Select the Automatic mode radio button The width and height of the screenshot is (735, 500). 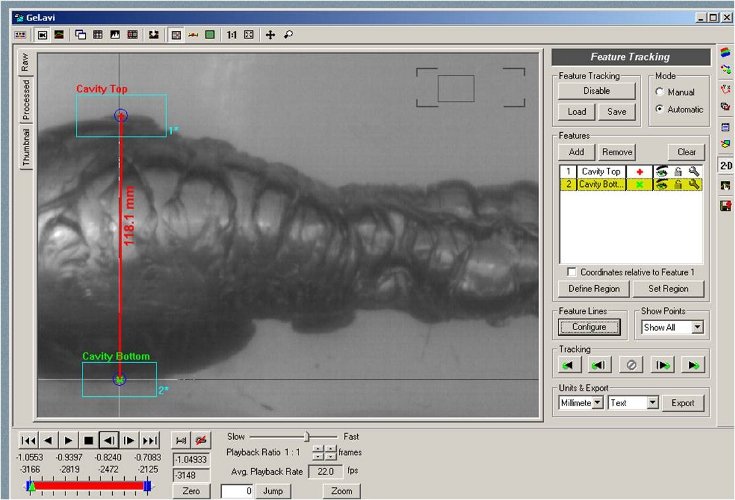660,109
